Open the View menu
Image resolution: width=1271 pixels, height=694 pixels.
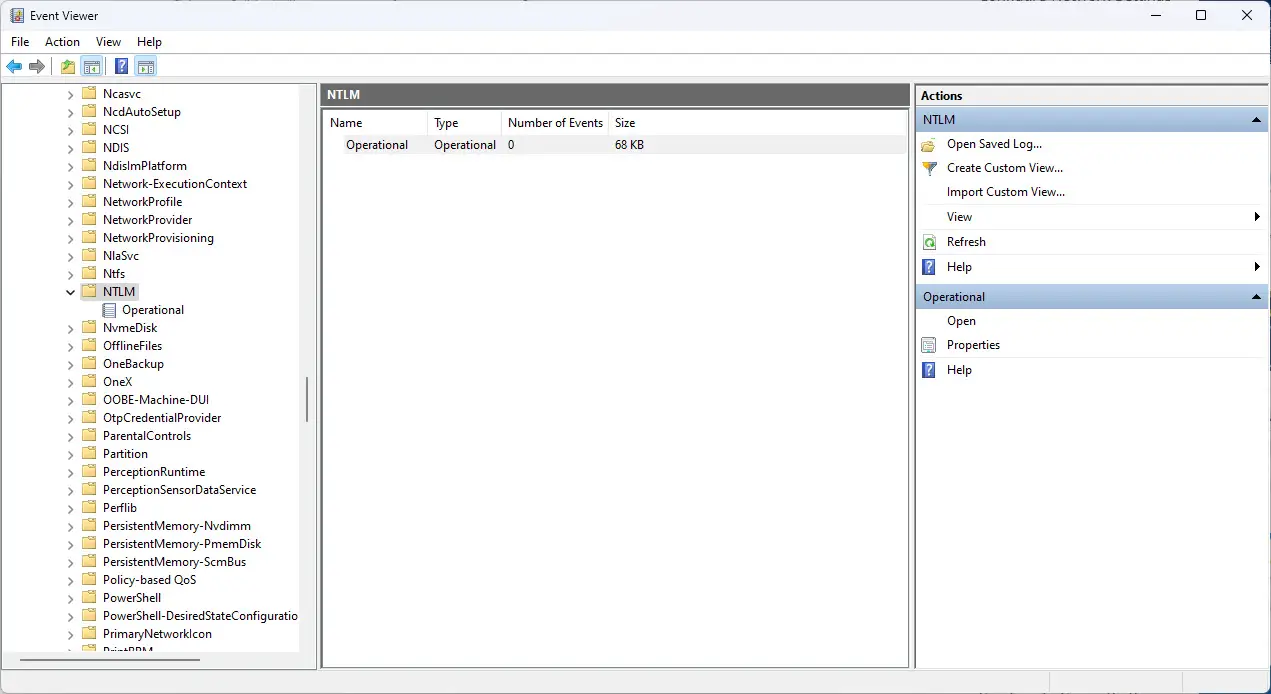tap(108, 41)
